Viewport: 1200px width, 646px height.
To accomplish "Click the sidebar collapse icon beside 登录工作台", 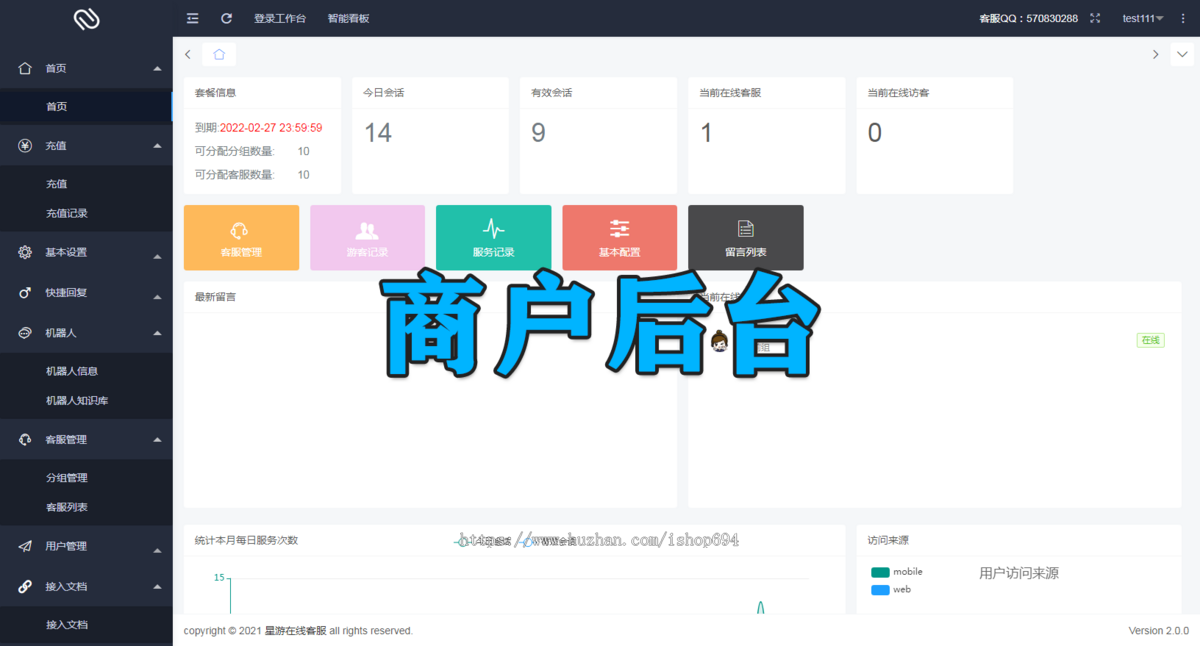I will tap(192, 17).
